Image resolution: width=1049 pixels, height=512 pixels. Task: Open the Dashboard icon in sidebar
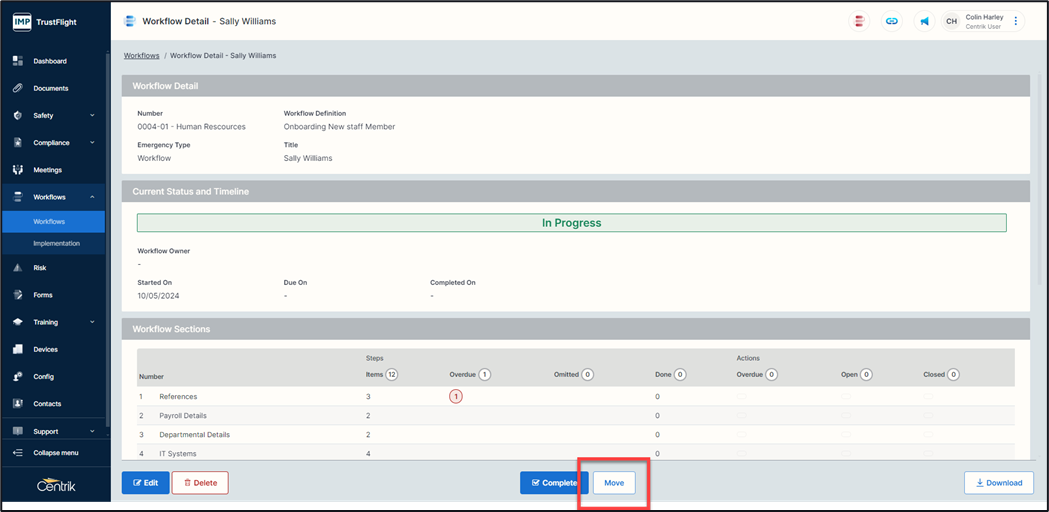click(18, 61)
